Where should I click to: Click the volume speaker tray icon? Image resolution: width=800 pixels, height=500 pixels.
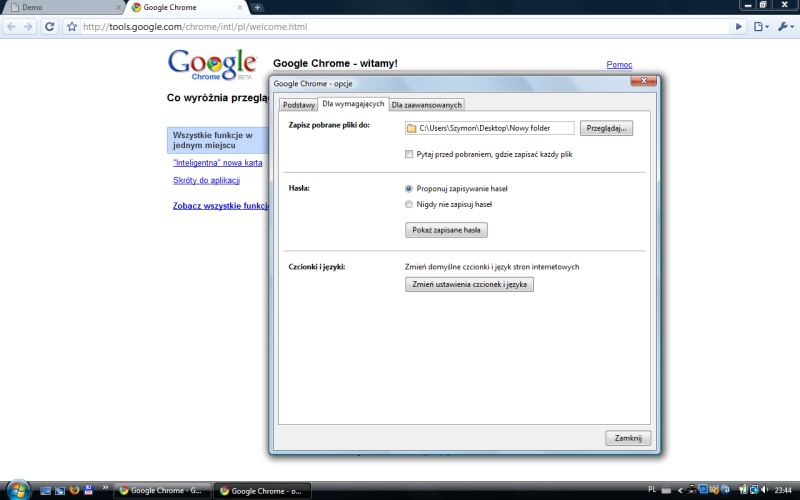pos(765,490)
